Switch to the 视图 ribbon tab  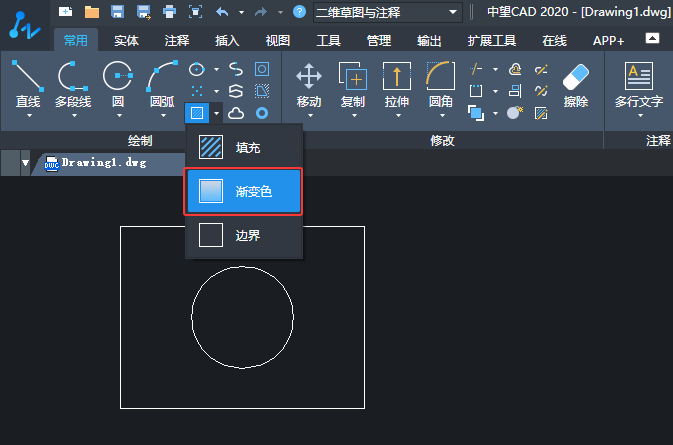tap(278, 40)
